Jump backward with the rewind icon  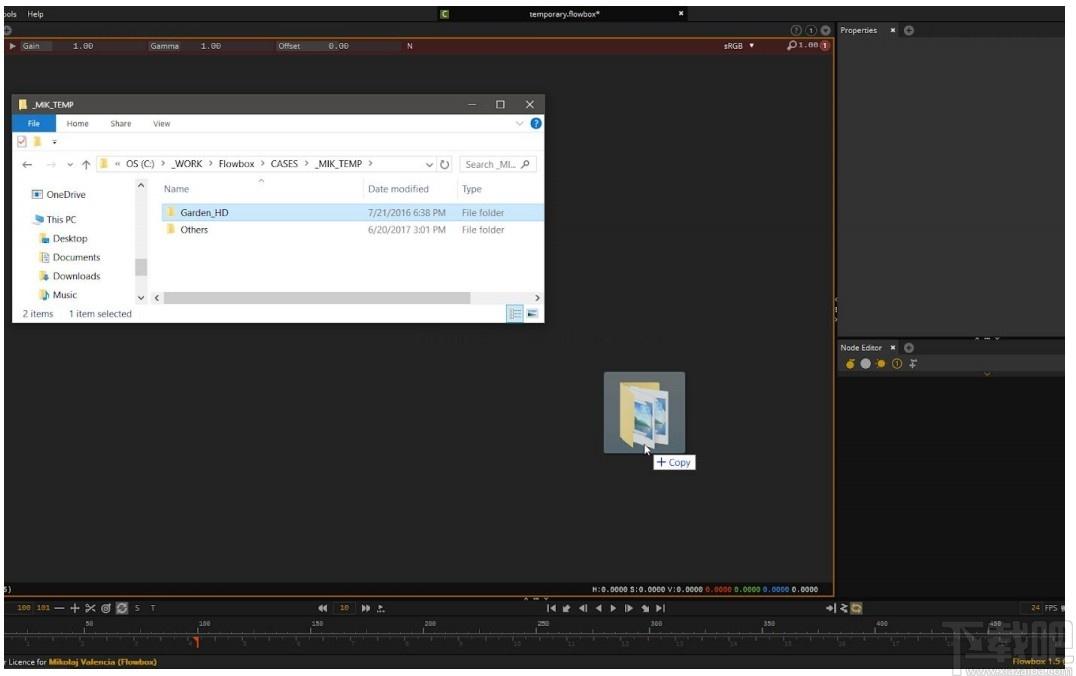click(323, 608)
